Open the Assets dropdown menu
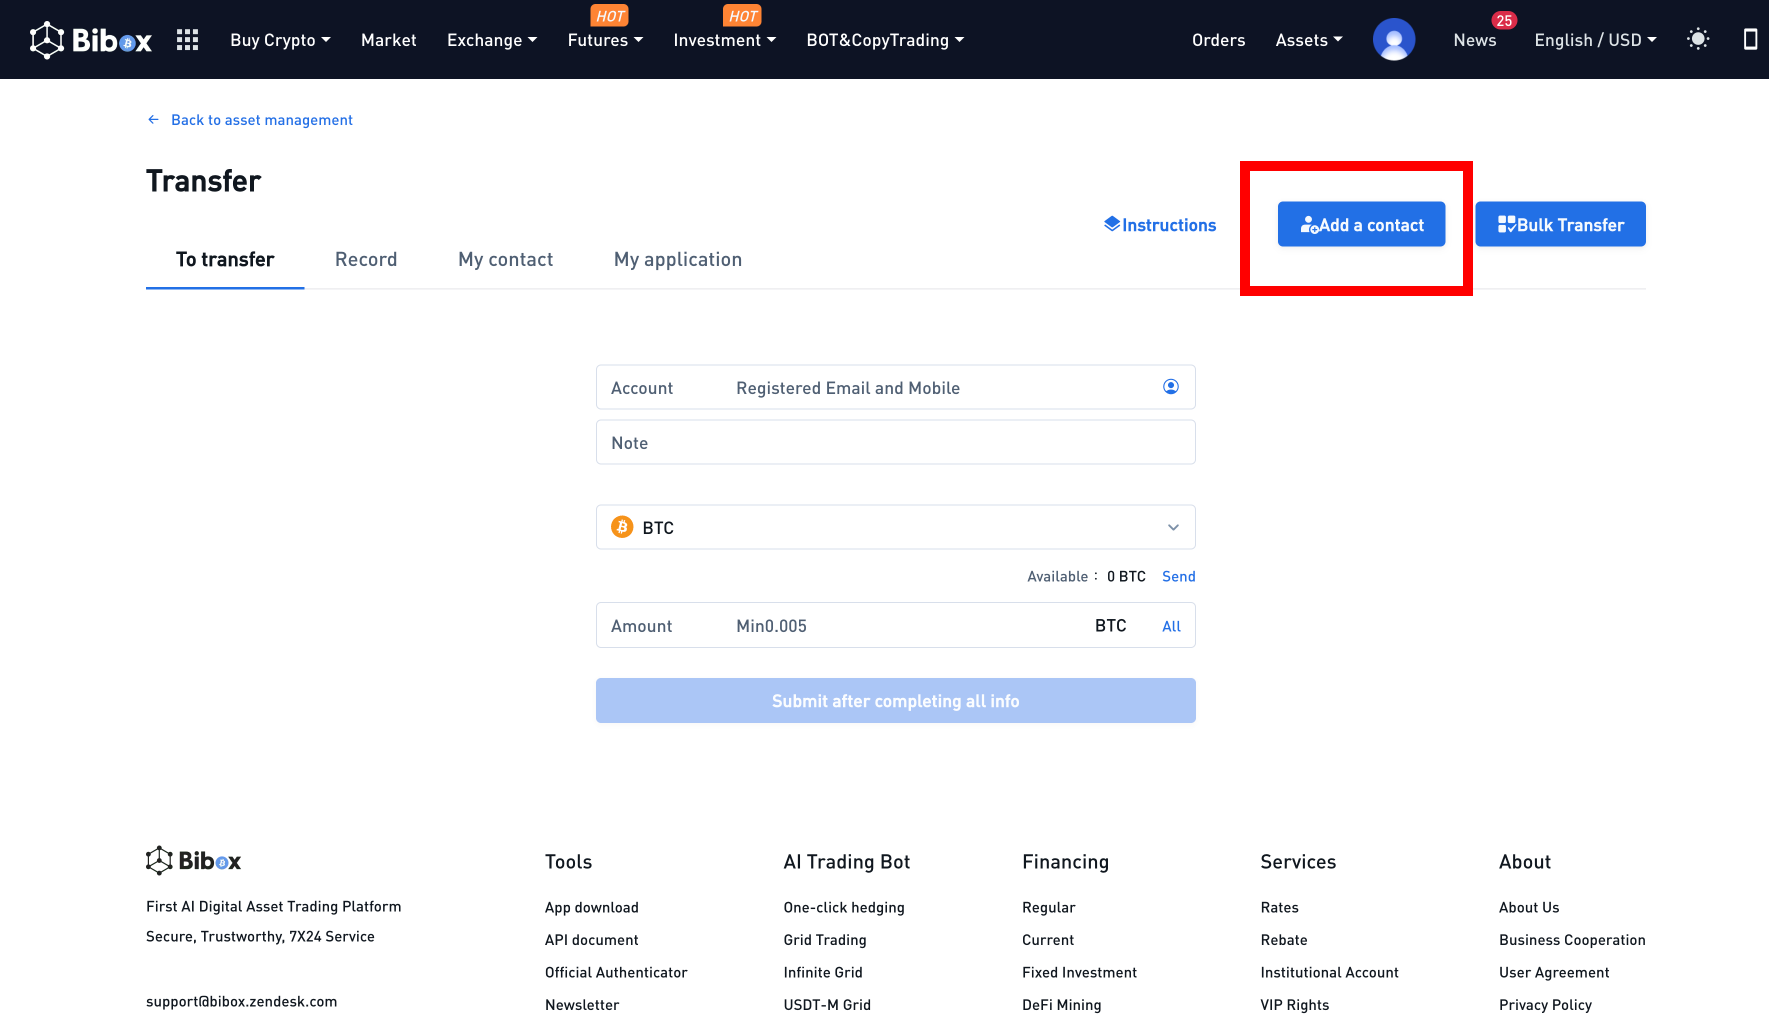1769x1021 pixels. [x=1308, y=40]
